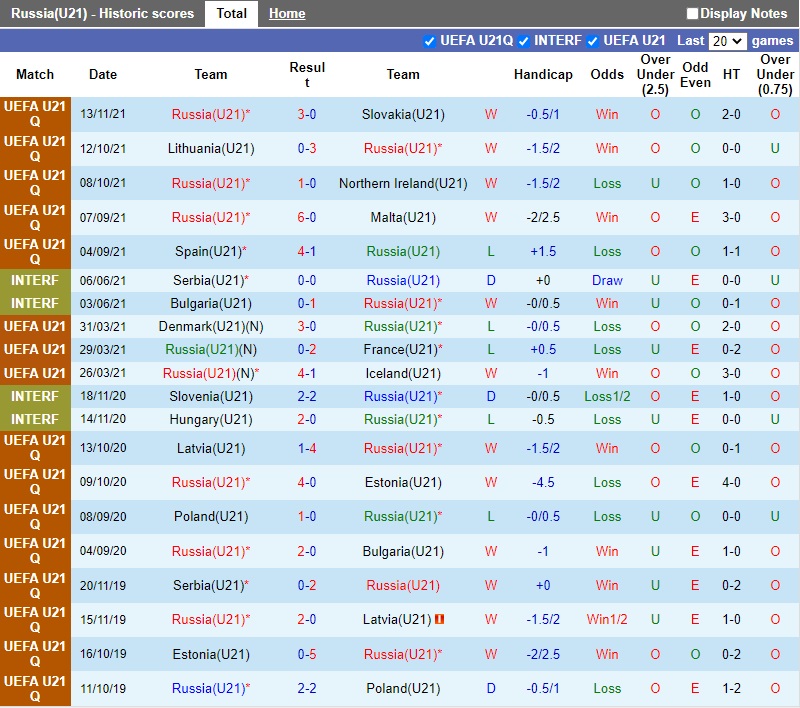Screen dimensions: 800x708
Task: Enable the Display Notes checkbox
Action: 693,14
